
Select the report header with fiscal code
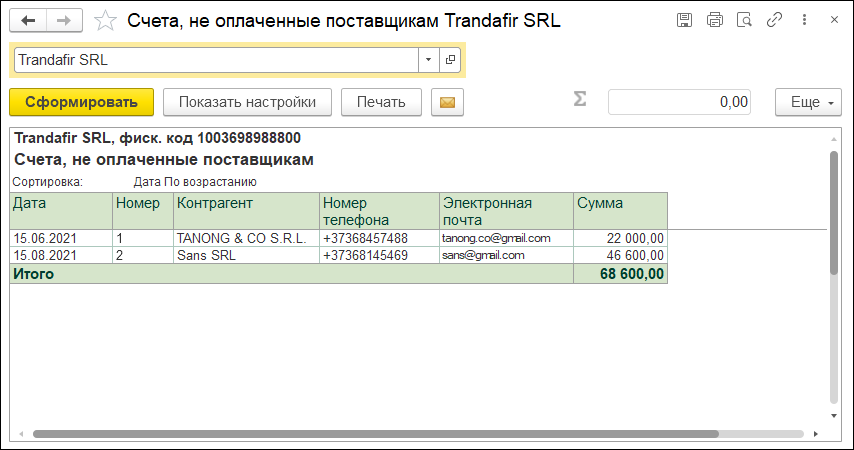[157, 138]
